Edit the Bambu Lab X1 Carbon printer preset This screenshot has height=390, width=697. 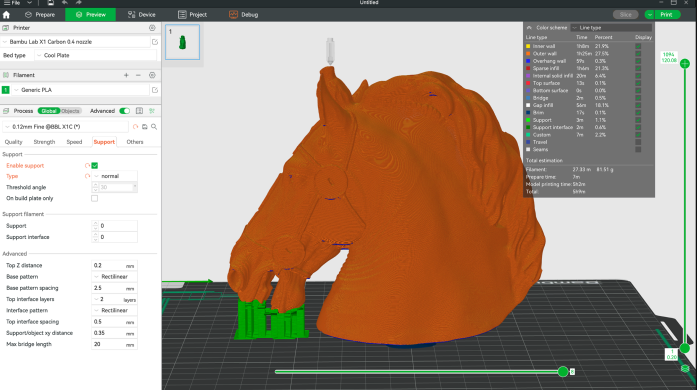tap(155, 42)
